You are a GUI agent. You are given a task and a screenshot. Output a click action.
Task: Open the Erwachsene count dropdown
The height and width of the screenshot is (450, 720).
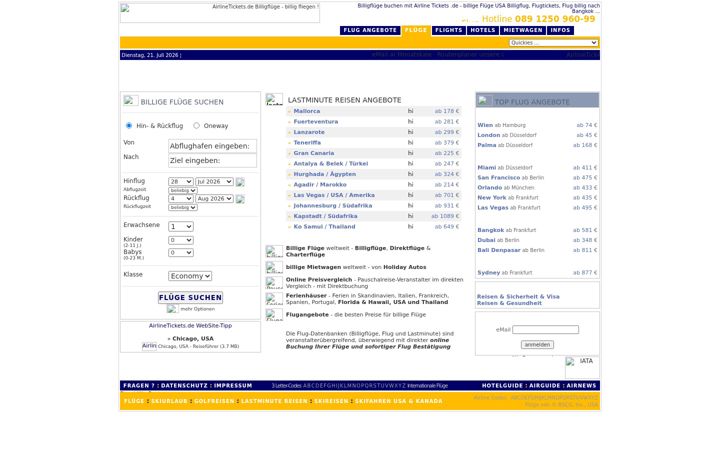pyautogui.click(x=180, y=226)
